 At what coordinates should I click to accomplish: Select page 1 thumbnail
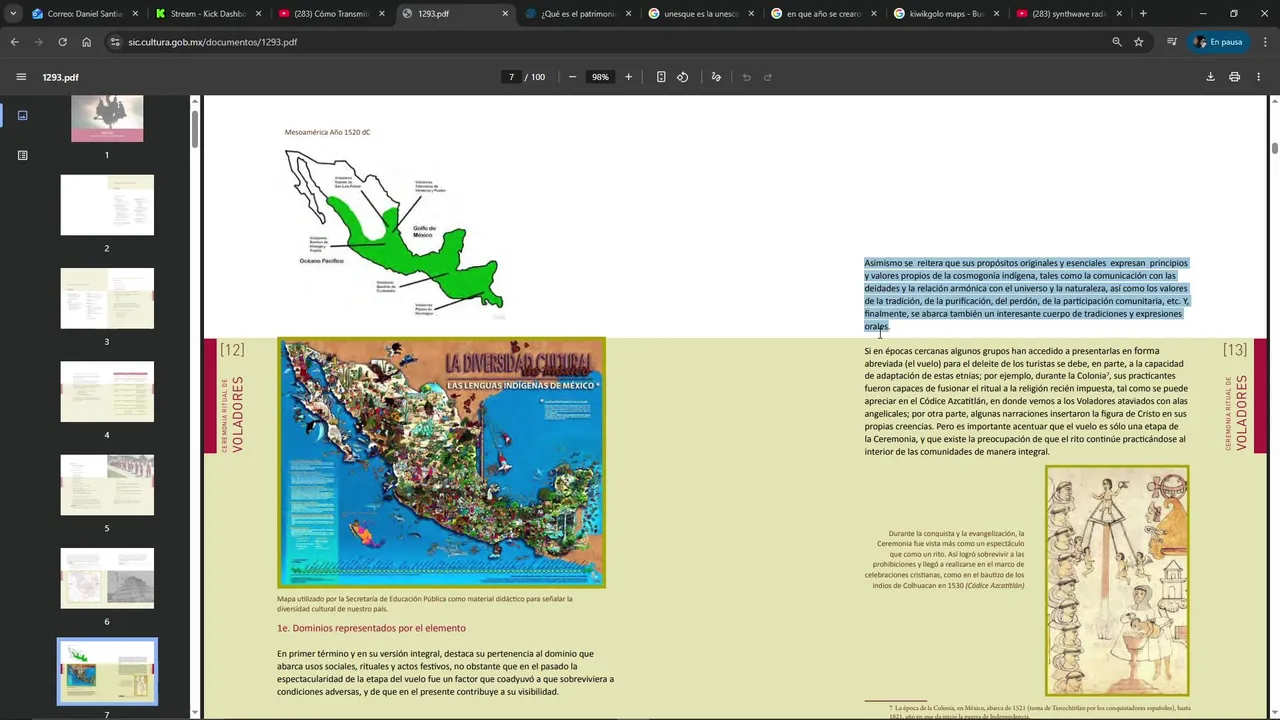pos(107,118)
